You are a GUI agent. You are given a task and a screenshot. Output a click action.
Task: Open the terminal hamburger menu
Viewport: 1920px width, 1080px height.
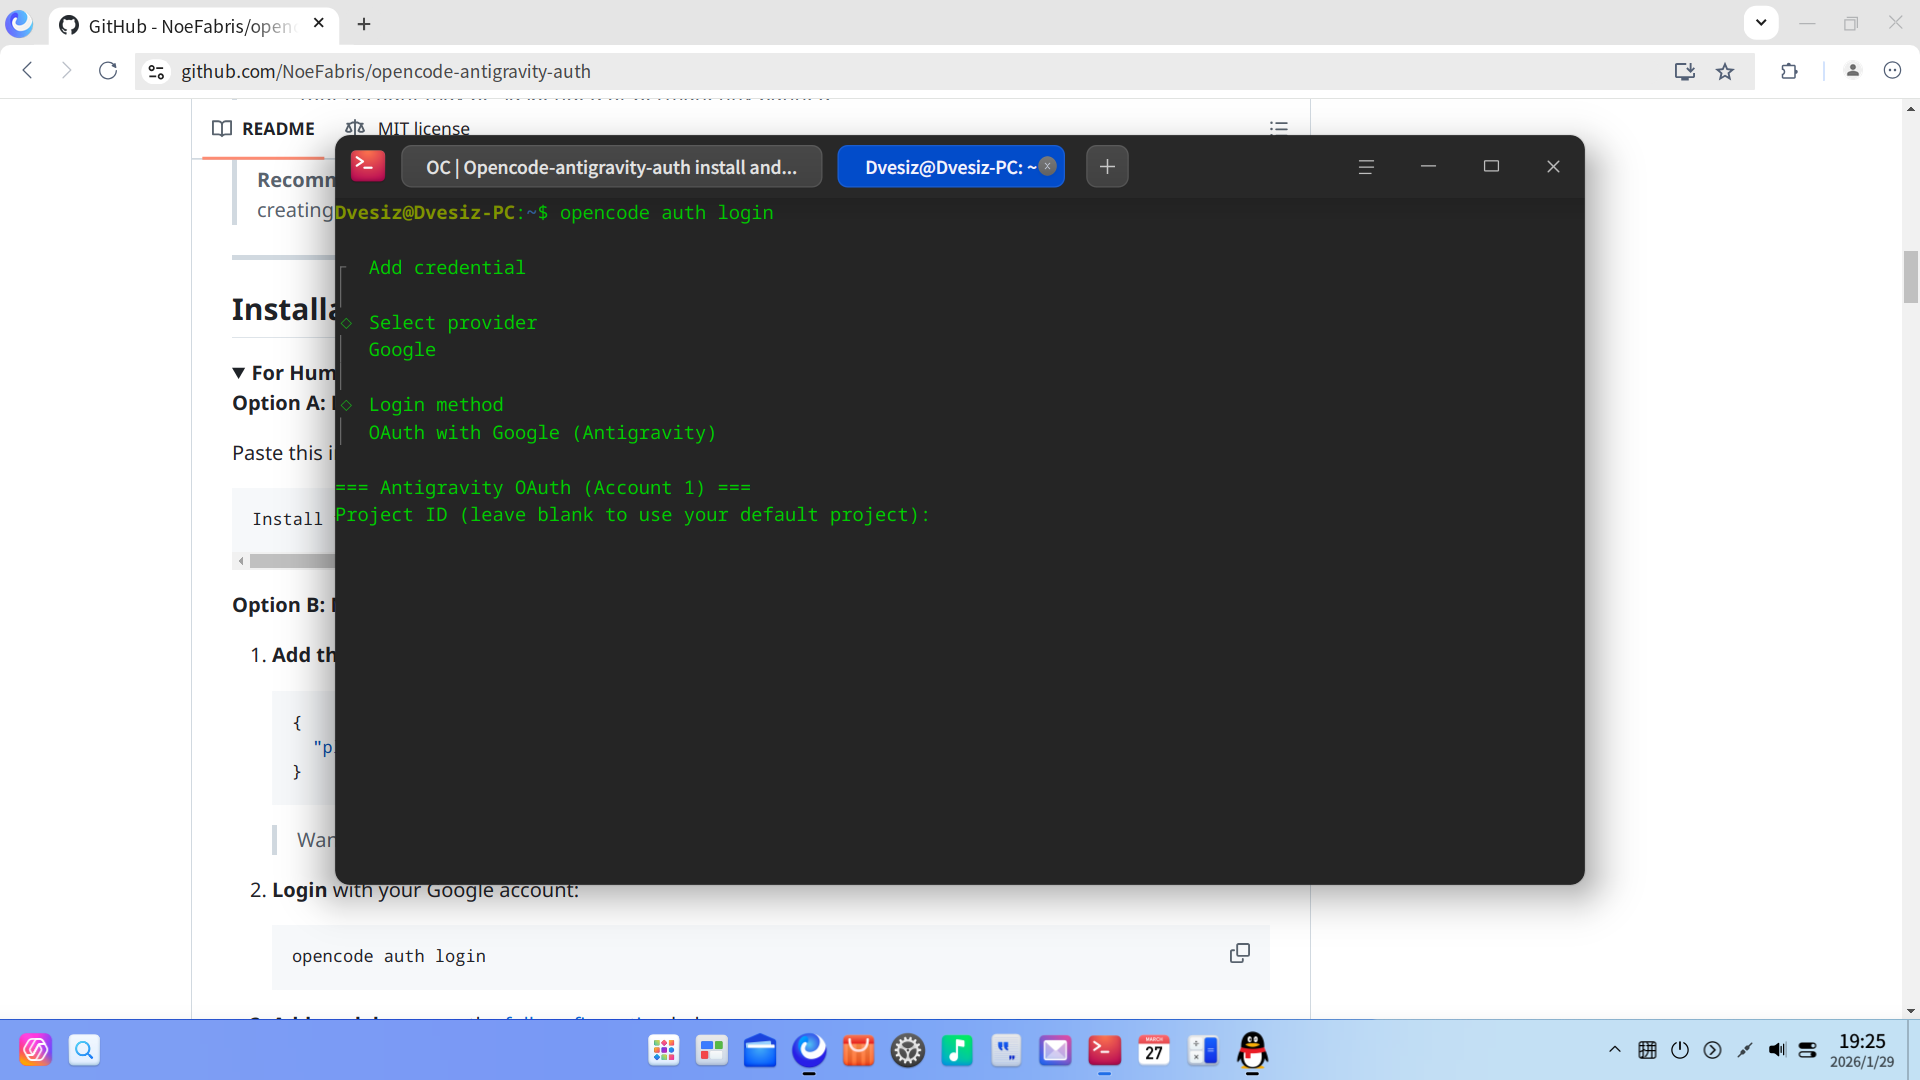tap(1367, 166)
